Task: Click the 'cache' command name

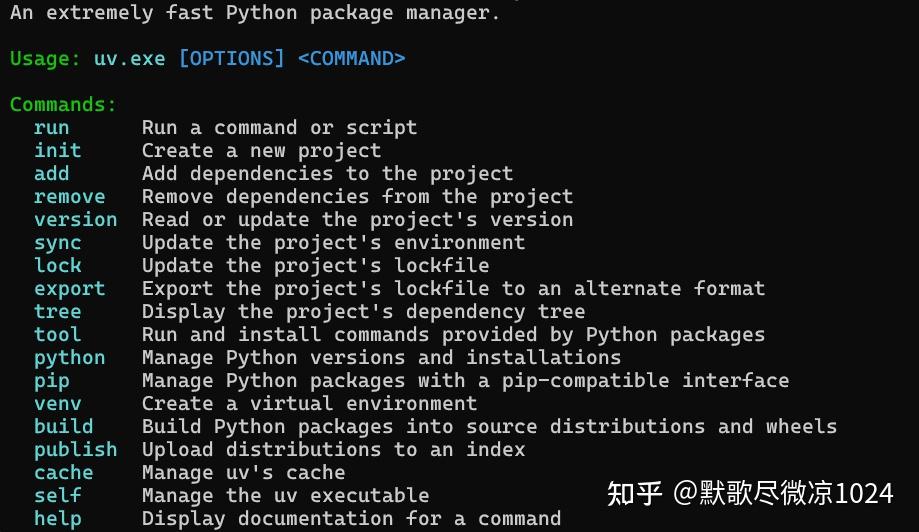Action: [63, 473]
